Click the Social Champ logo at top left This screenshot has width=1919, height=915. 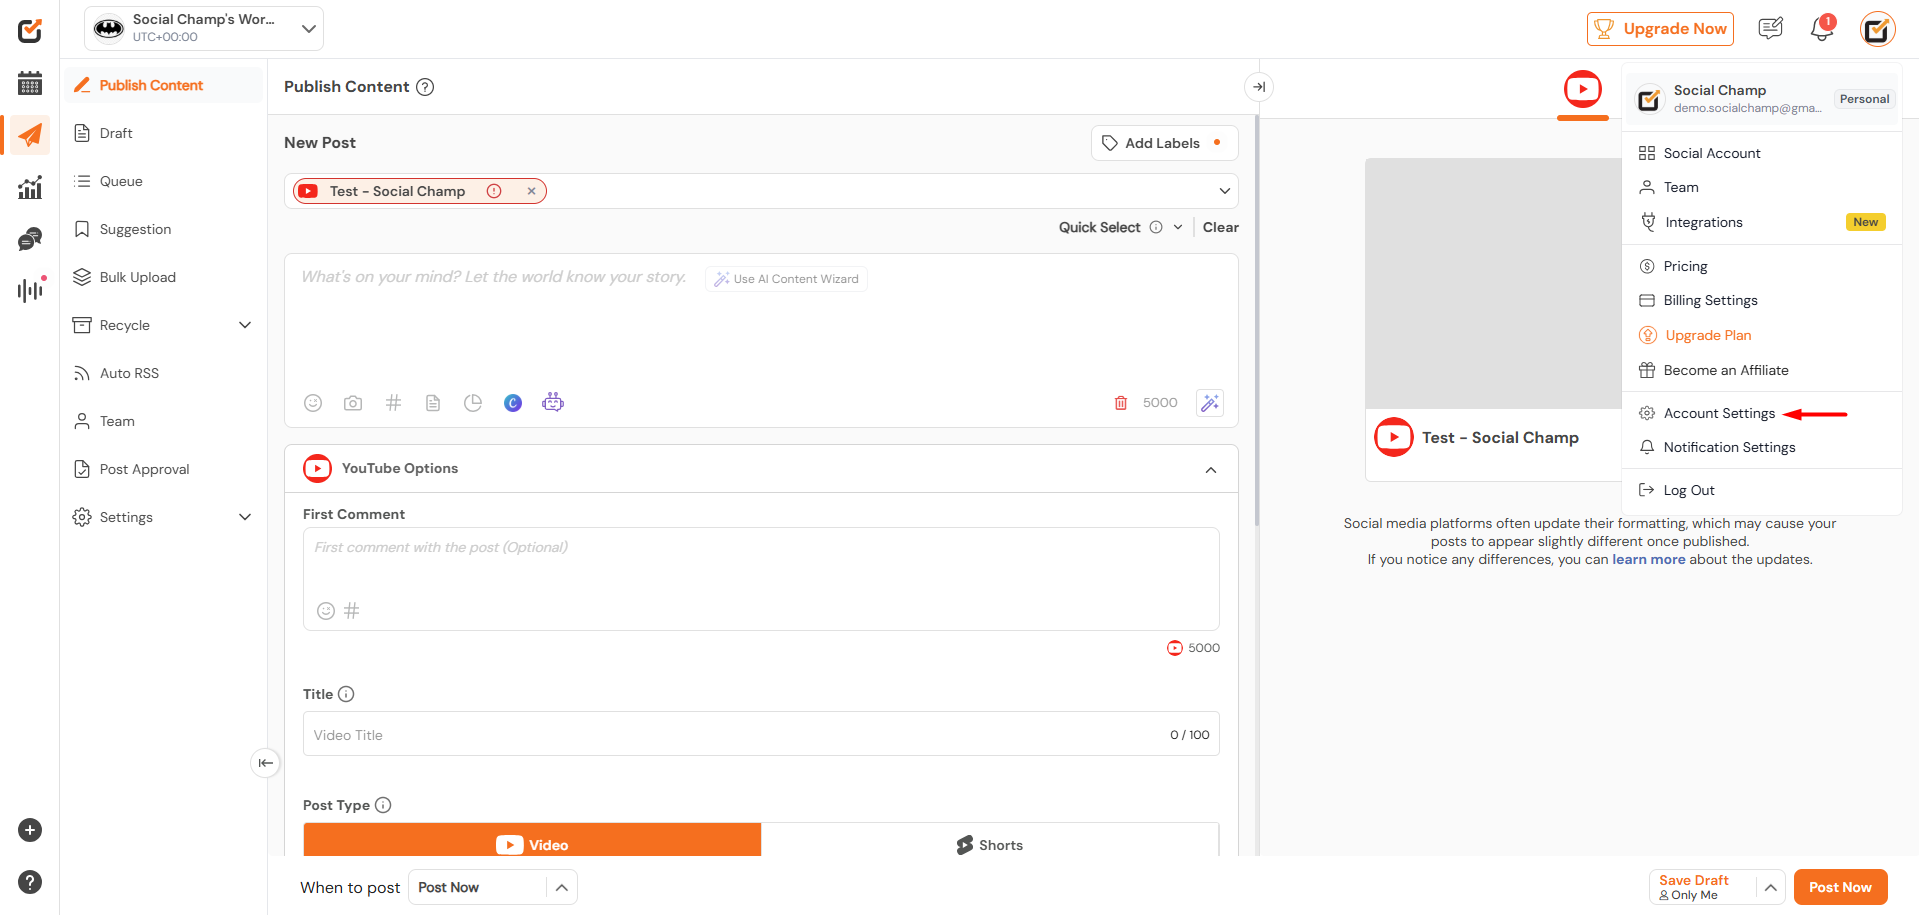[30, 30]
